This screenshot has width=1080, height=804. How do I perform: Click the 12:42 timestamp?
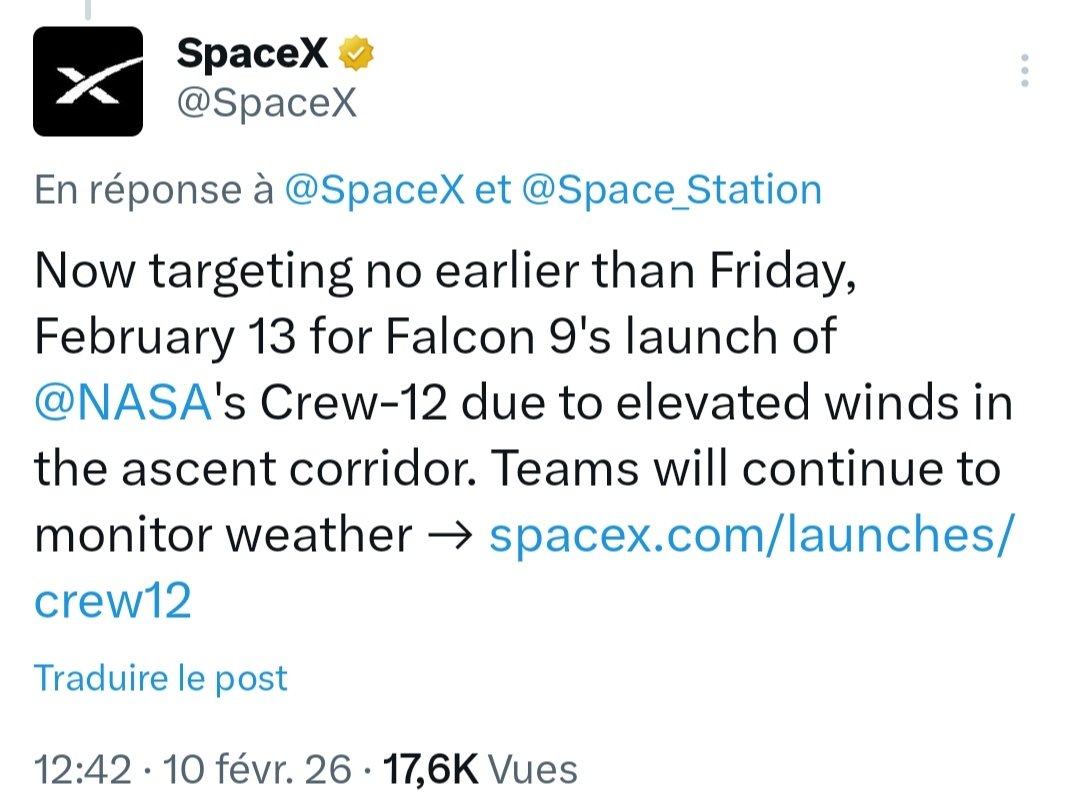click(83, 770)
